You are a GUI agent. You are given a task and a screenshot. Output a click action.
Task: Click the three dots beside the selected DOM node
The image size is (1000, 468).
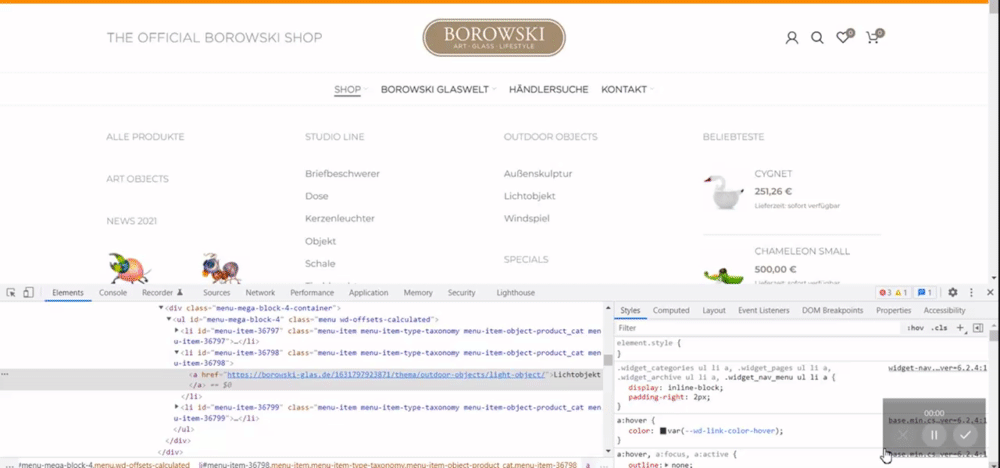coord(5,374)
